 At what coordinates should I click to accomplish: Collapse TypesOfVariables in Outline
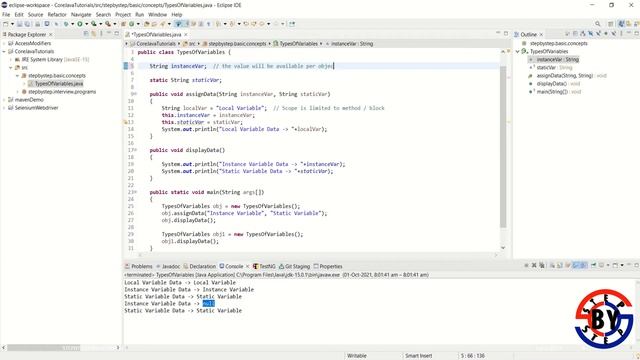[x=518, y=51]
